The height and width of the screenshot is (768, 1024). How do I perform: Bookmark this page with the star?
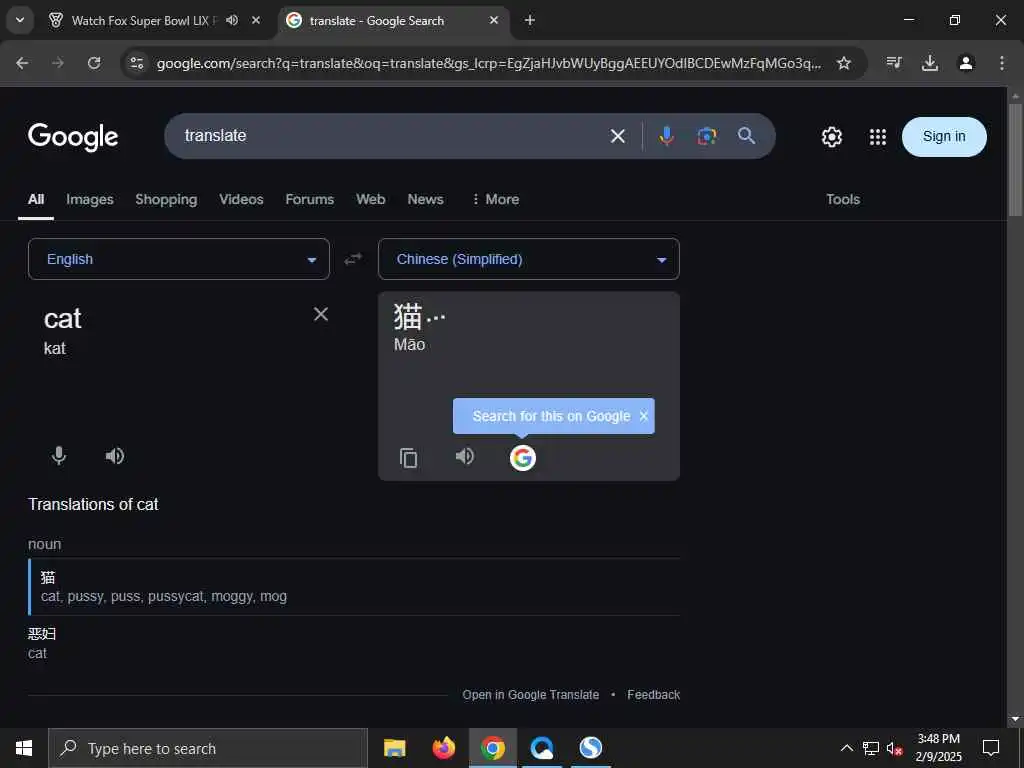[x=844, y=63]
